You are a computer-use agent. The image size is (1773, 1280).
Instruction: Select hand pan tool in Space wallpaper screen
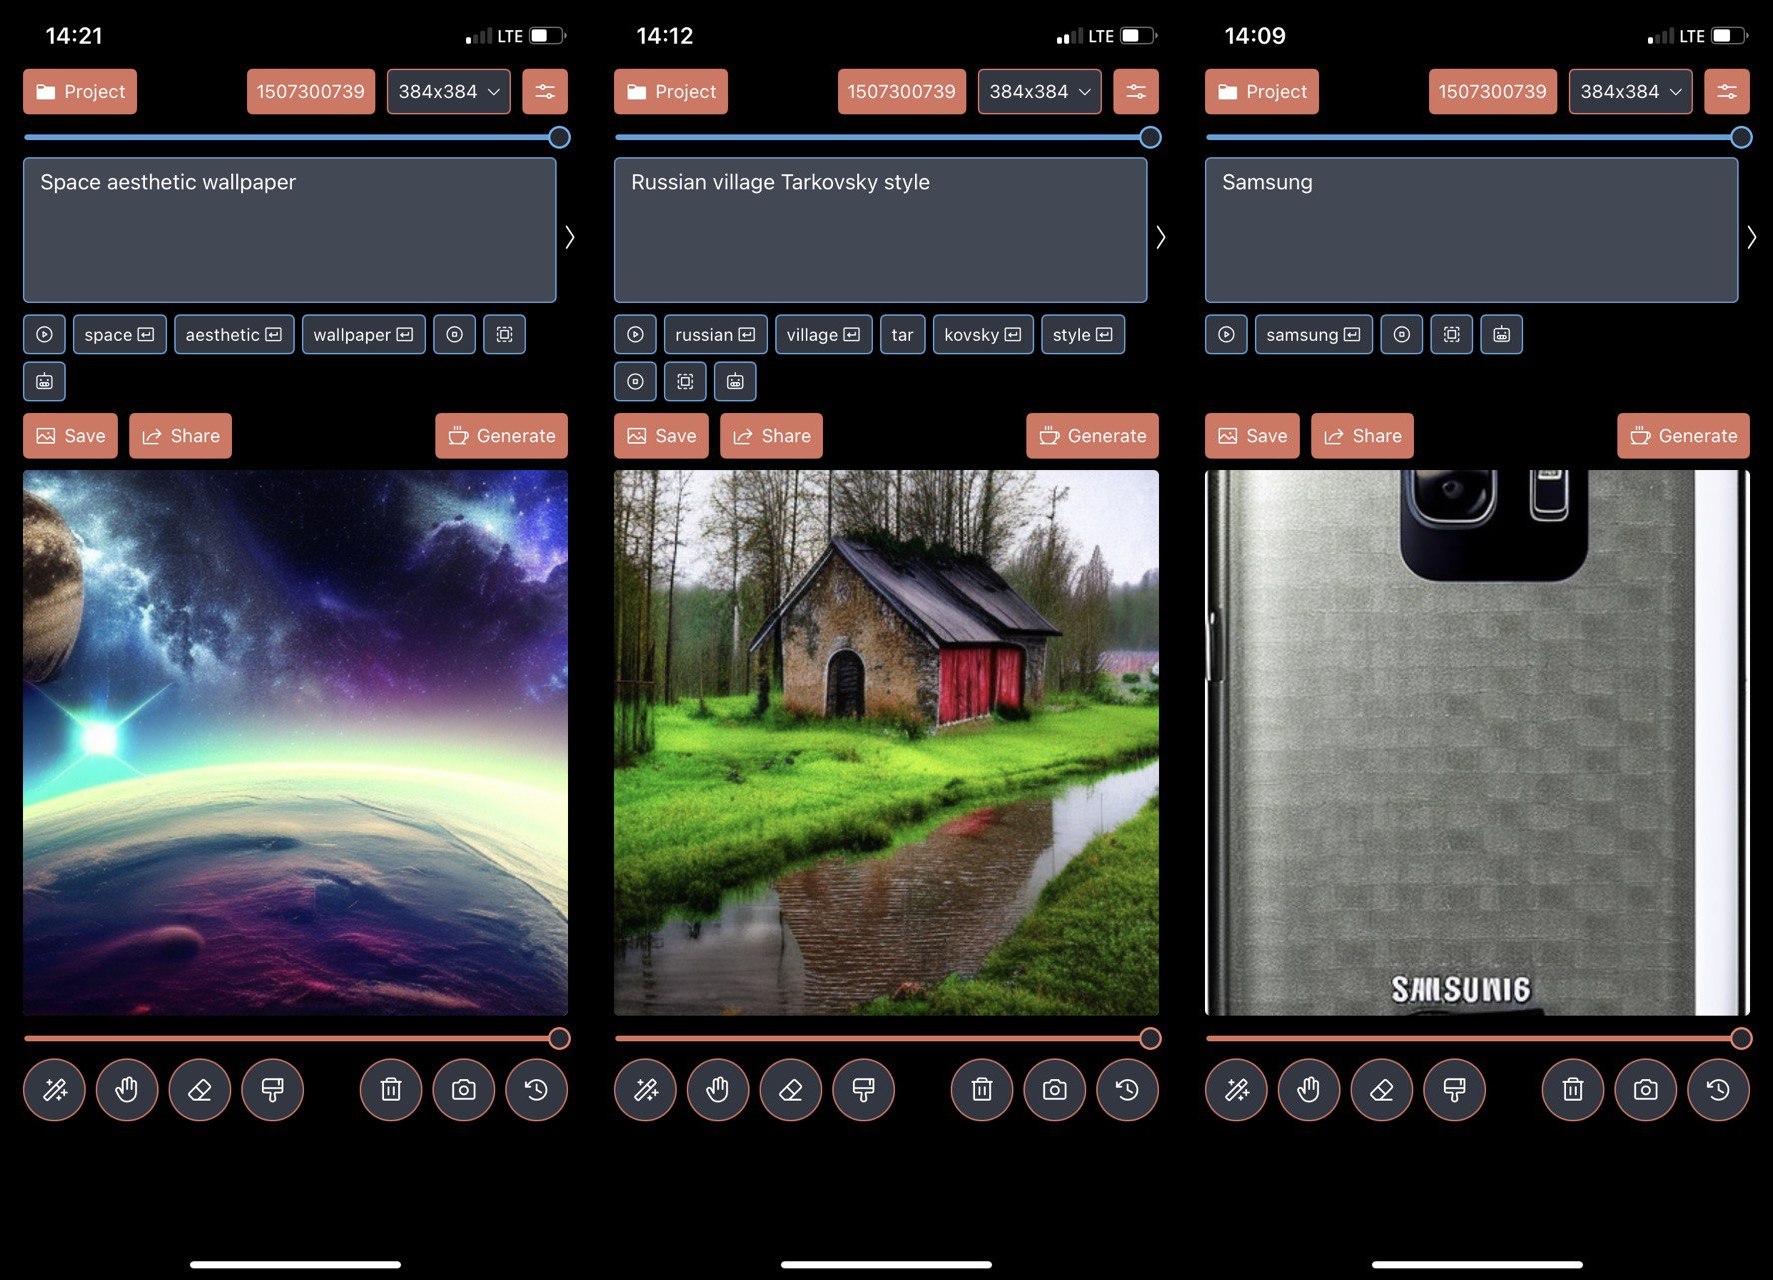tap(127, 1089)
